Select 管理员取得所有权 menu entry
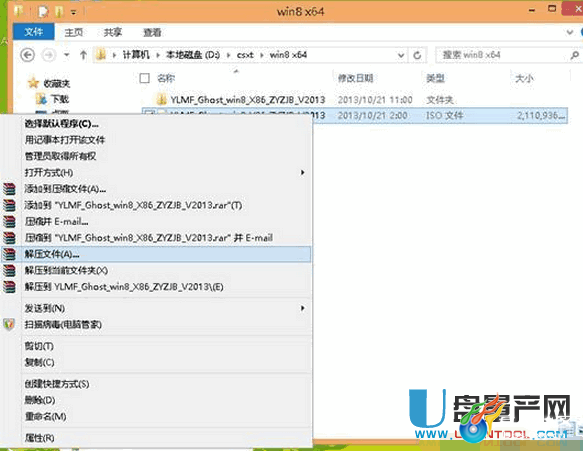Screen dimensions: 583x451 (x=60, y=156)
